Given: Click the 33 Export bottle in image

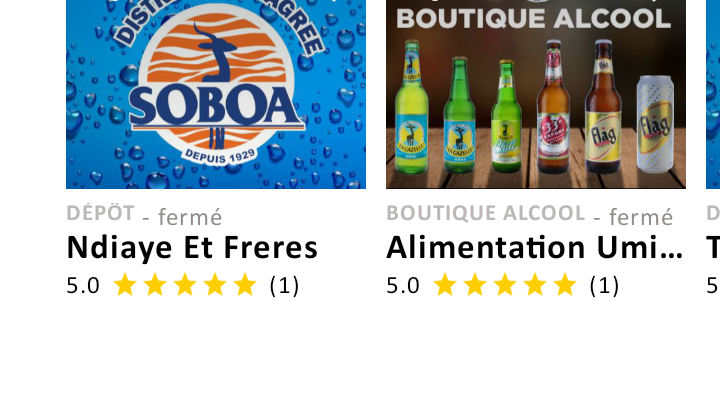Looking at the screenshot, I should [x=553, y=107].
